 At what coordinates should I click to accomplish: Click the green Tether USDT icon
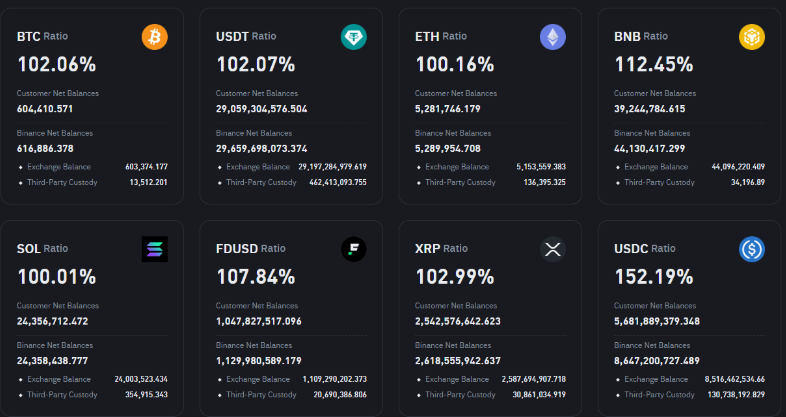(x=354, y=37)
